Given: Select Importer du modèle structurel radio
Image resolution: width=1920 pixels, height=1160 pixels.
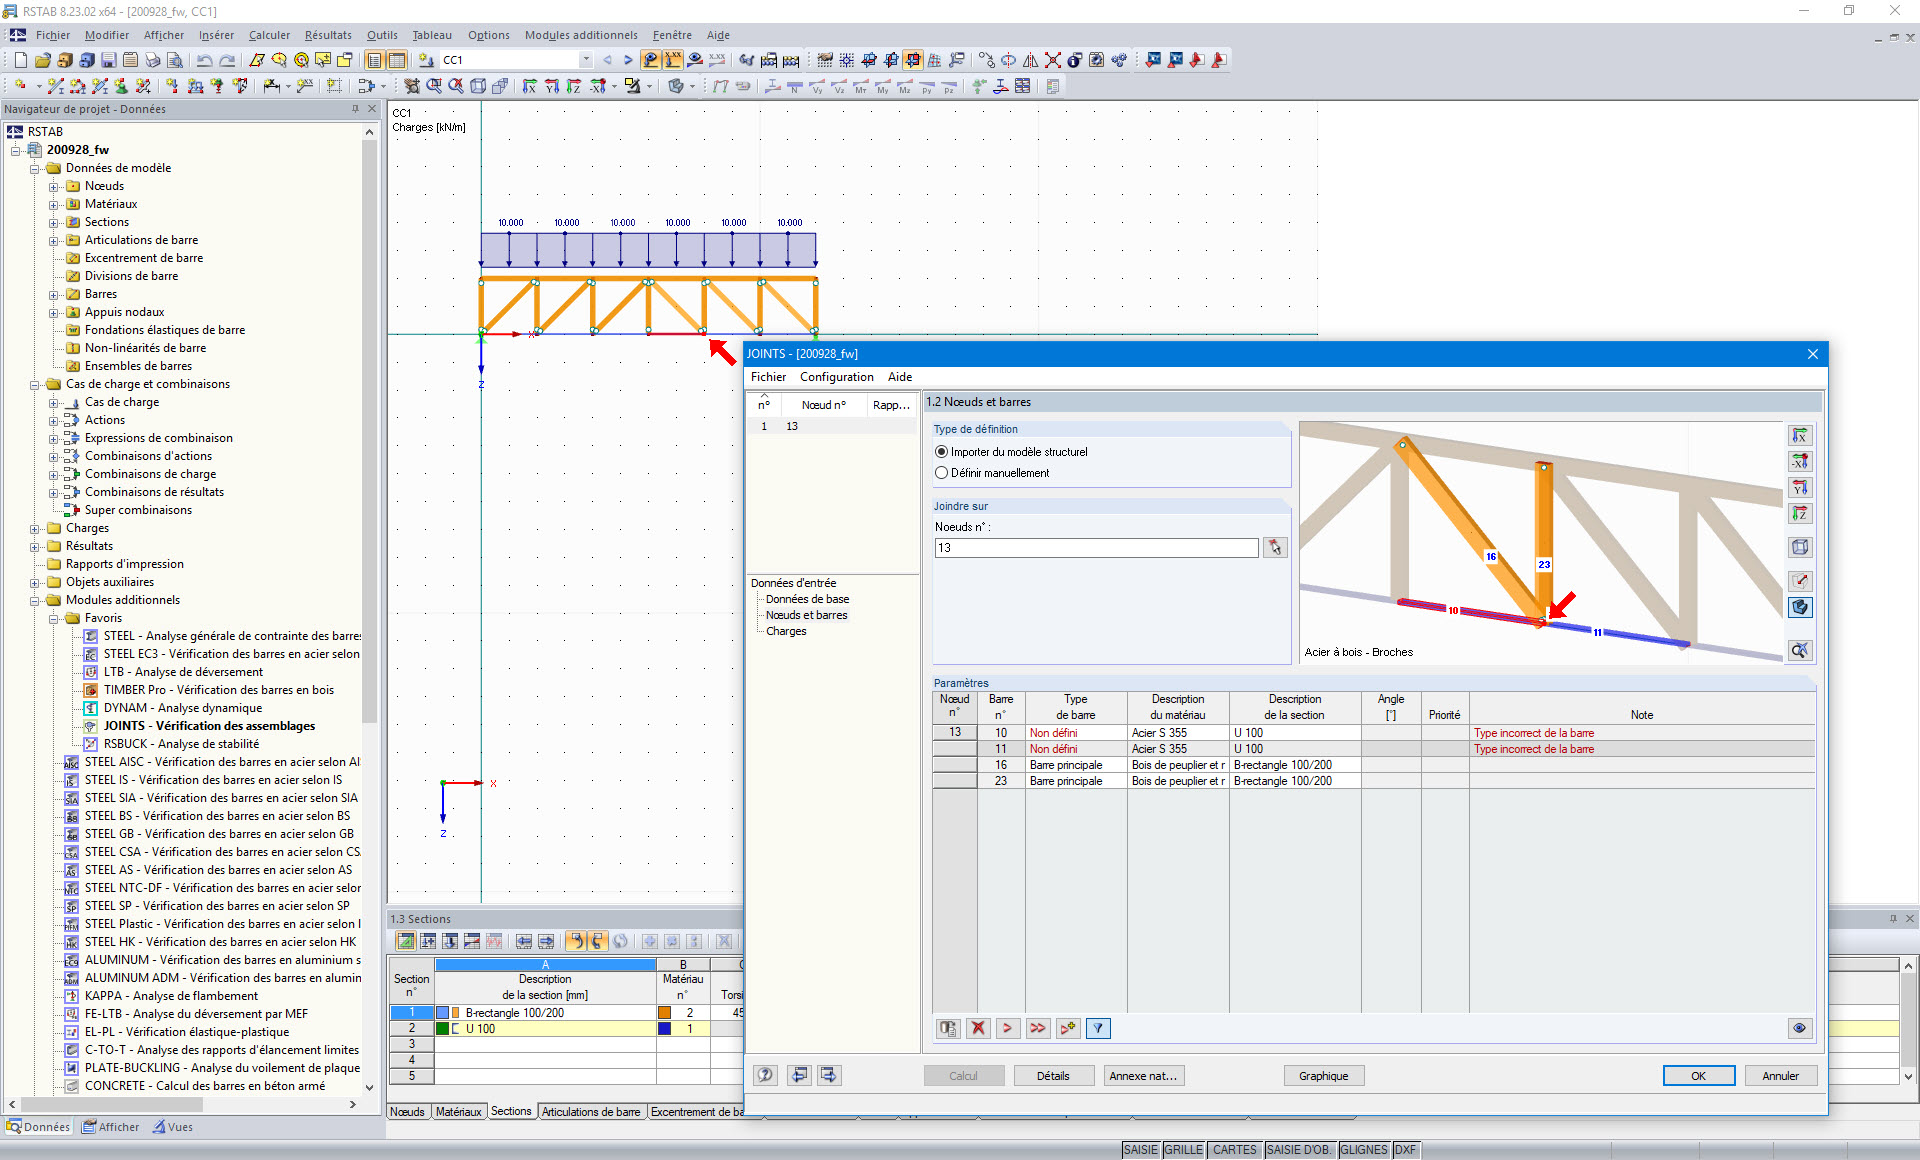Looking at the screenshot, I should pos(941,452).
